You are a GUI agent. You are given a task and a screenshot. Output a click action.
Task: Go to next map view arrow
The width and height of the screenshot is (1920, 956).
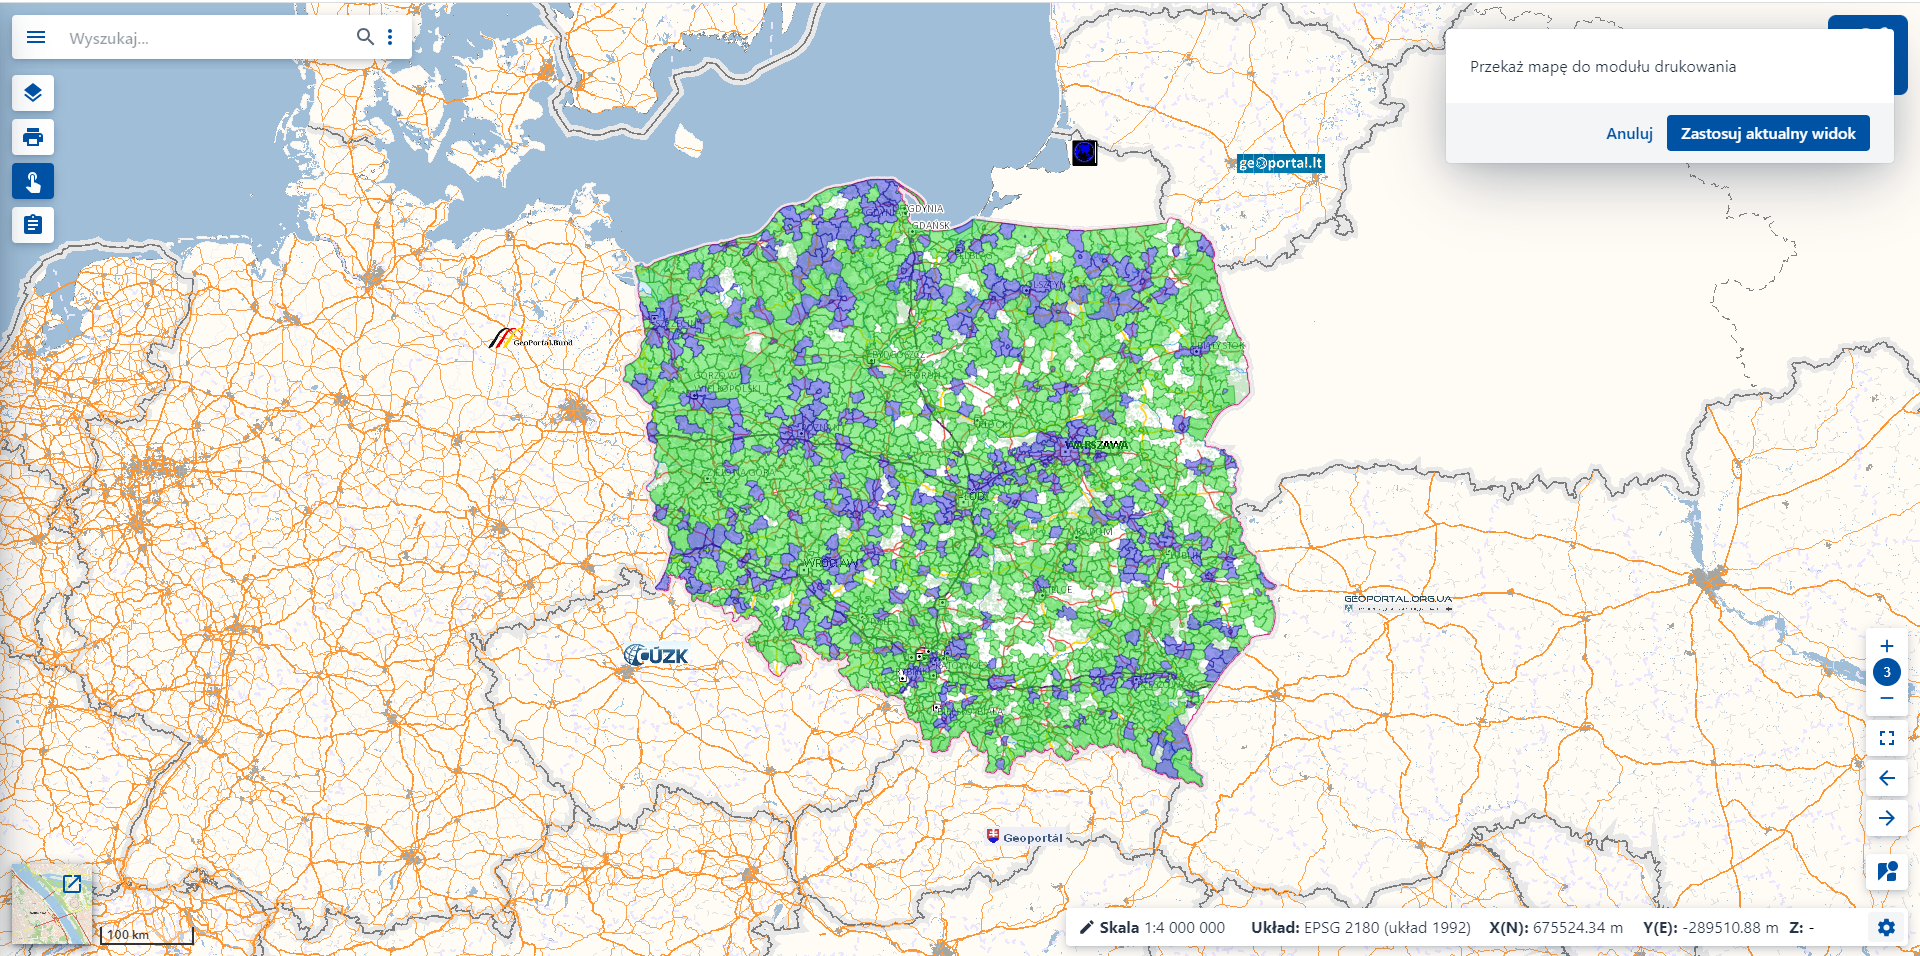[x=1887, y=818]
